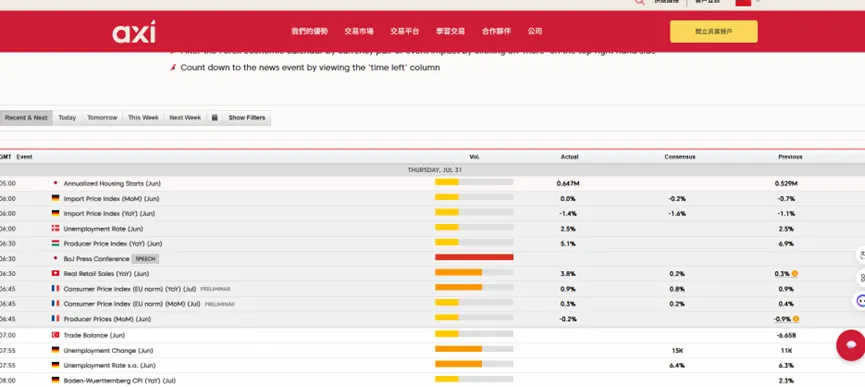Open Unemployment Rate s.a. (Jun) event
865x387 pixels.
click(x=109, y=366)
